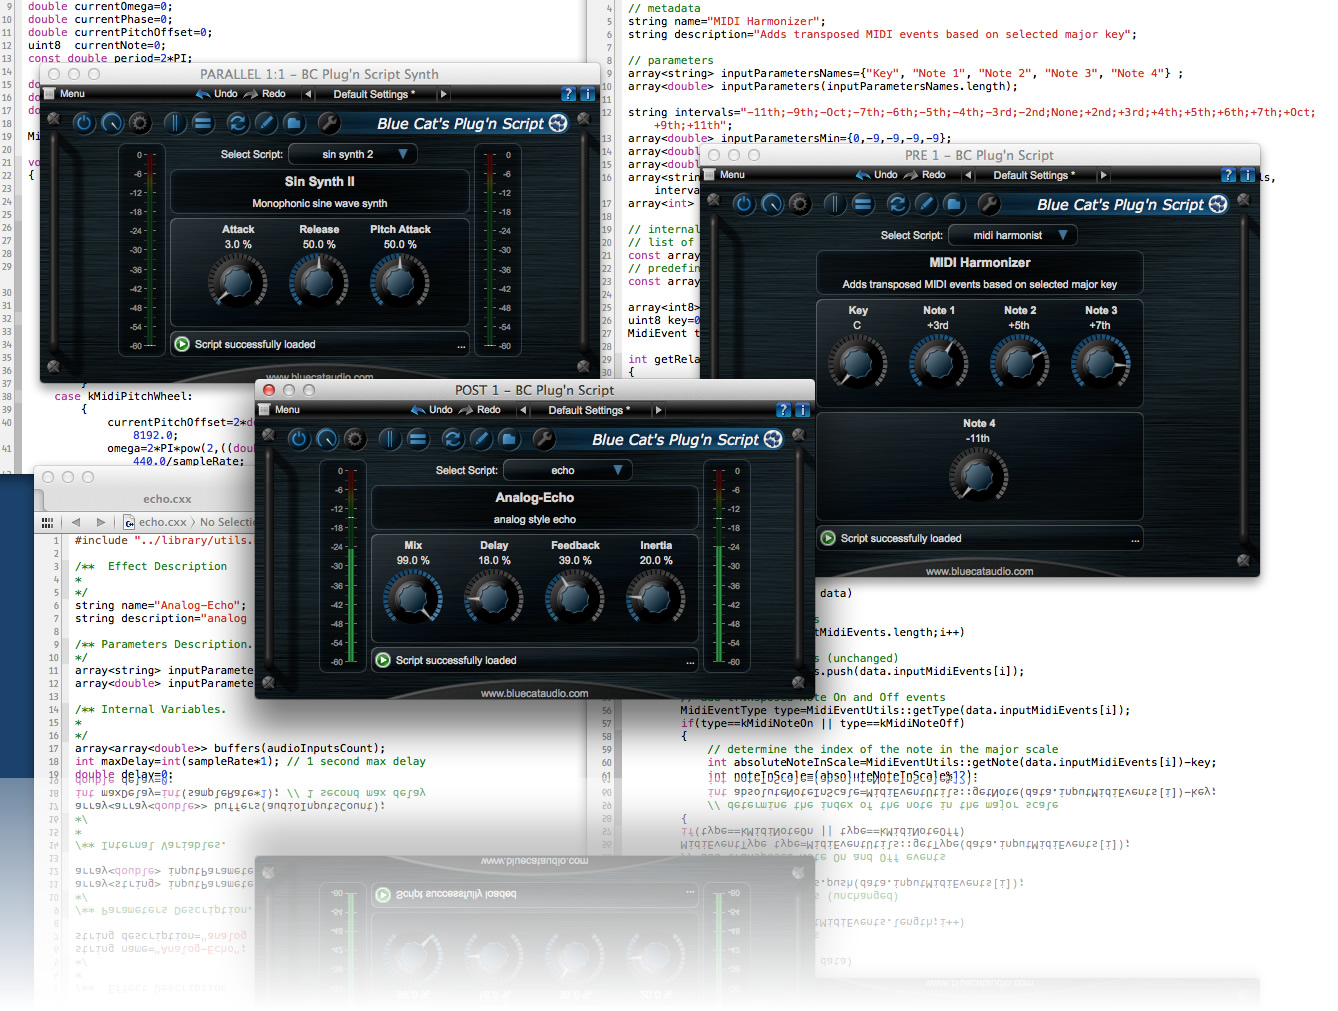
Task: Click echo.cxx in editor path bar
Action: [155, 522]
